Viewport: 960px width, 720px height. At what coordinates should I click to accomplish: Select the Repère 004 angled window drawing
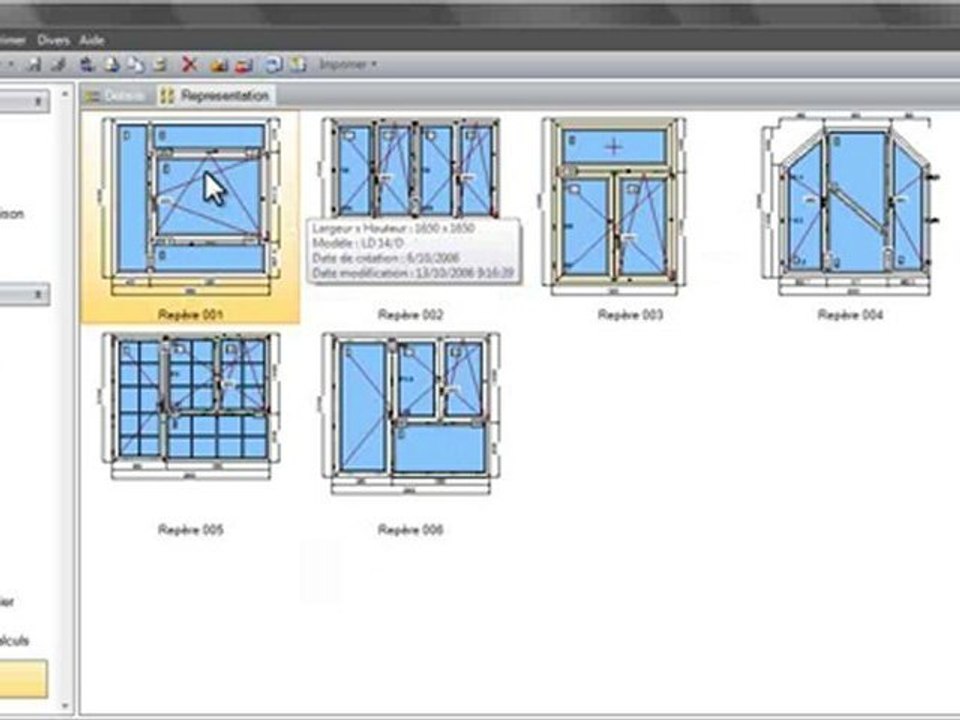pos(850,204)
